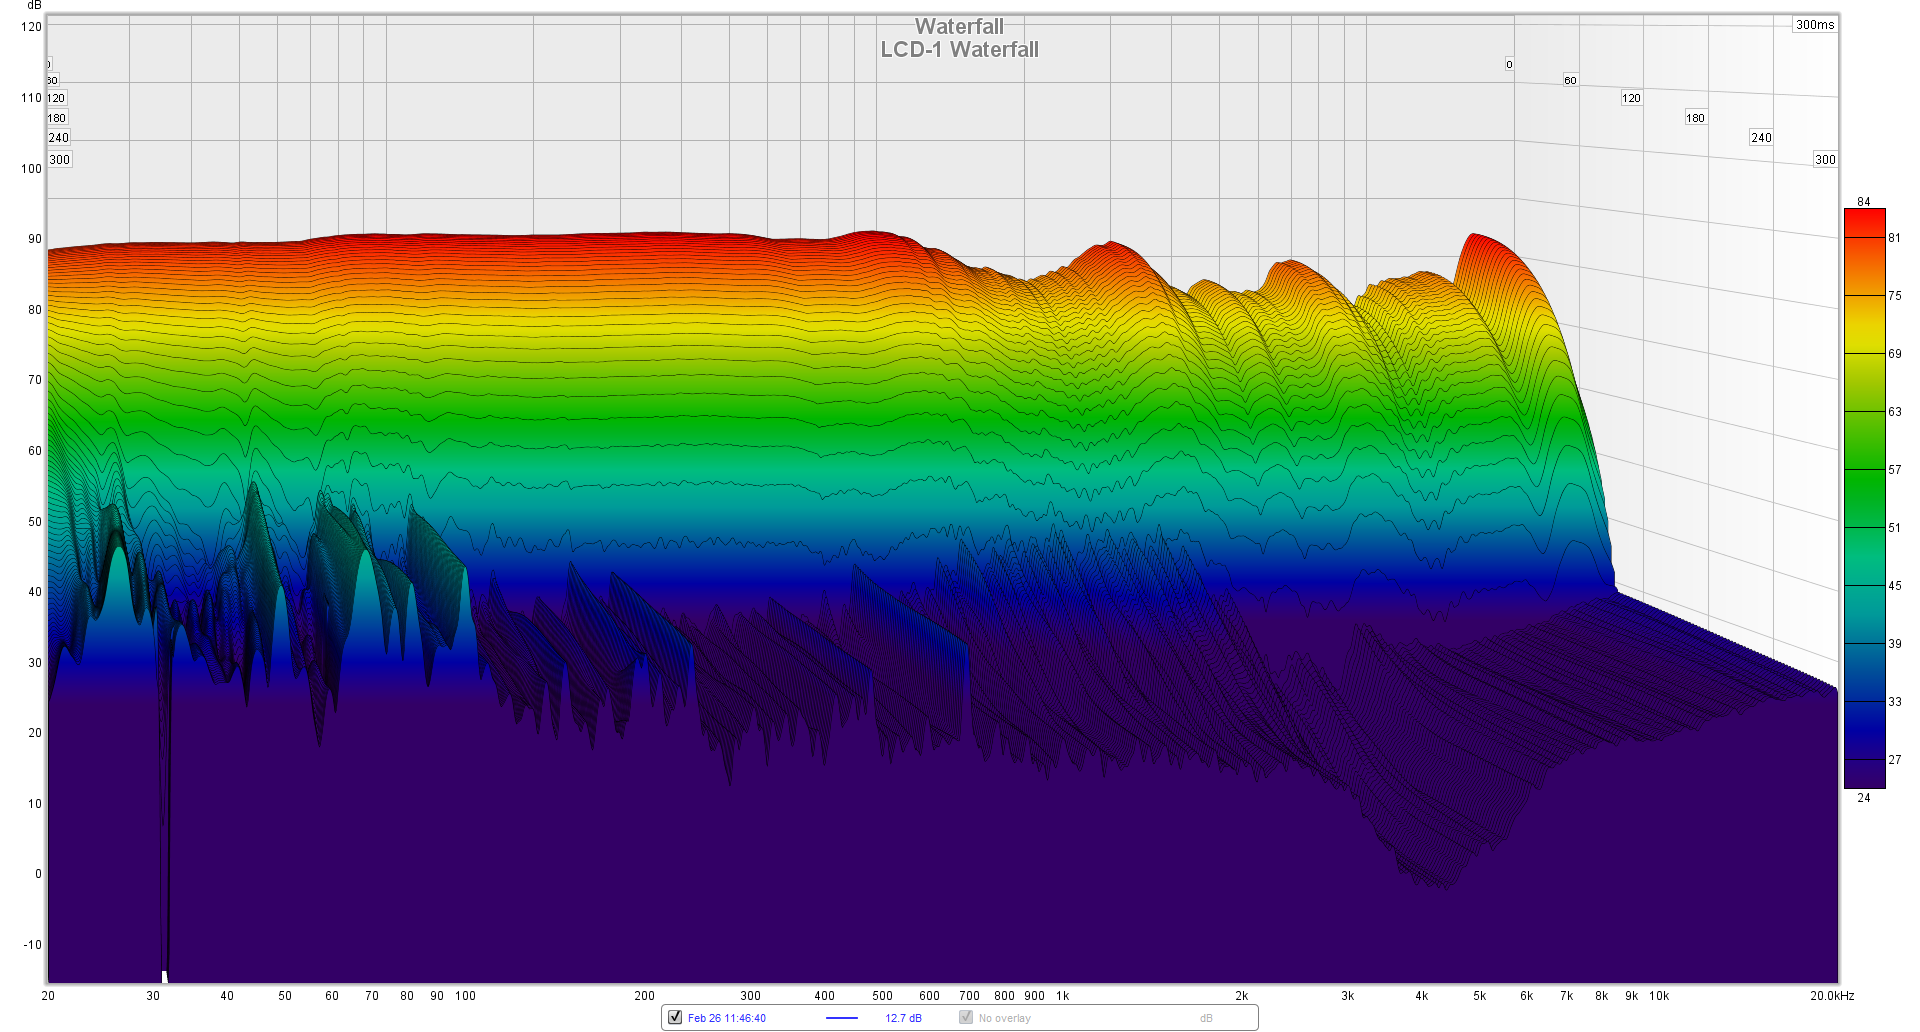
Task: Click the 12.7 dB readout in legend
Action: coord(903,1018)
